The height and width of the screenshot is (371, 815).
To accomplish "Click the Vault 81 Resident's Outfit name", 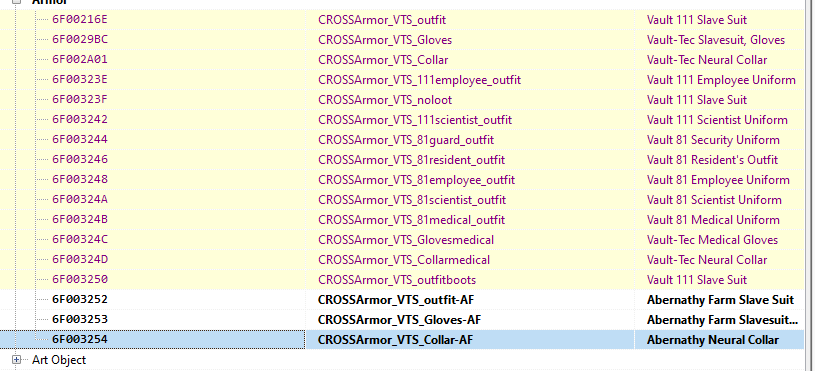I will point(712,160).
